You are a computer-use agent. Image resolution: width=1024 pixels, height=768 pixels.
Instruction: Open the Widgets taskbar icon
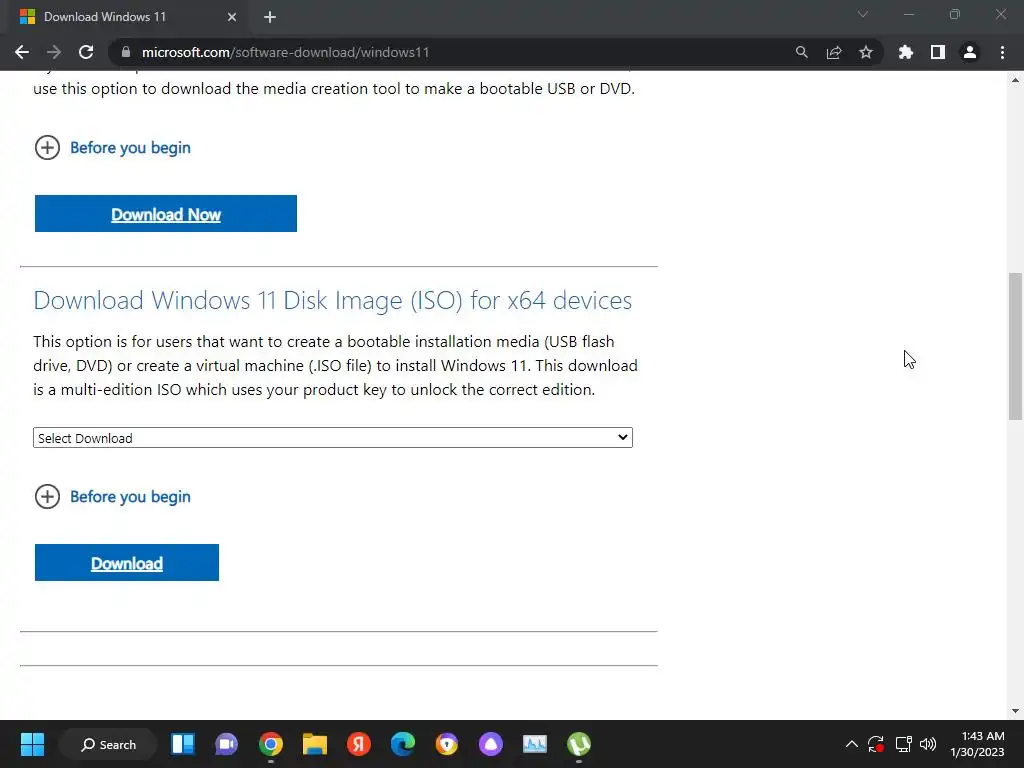(183, 744)
